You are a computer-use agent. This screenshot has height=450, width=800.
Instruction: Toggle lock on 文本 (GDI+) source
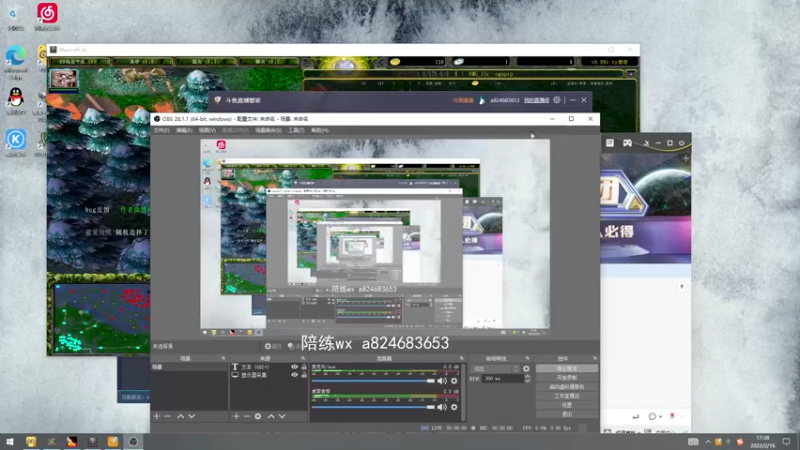[304, 367]
